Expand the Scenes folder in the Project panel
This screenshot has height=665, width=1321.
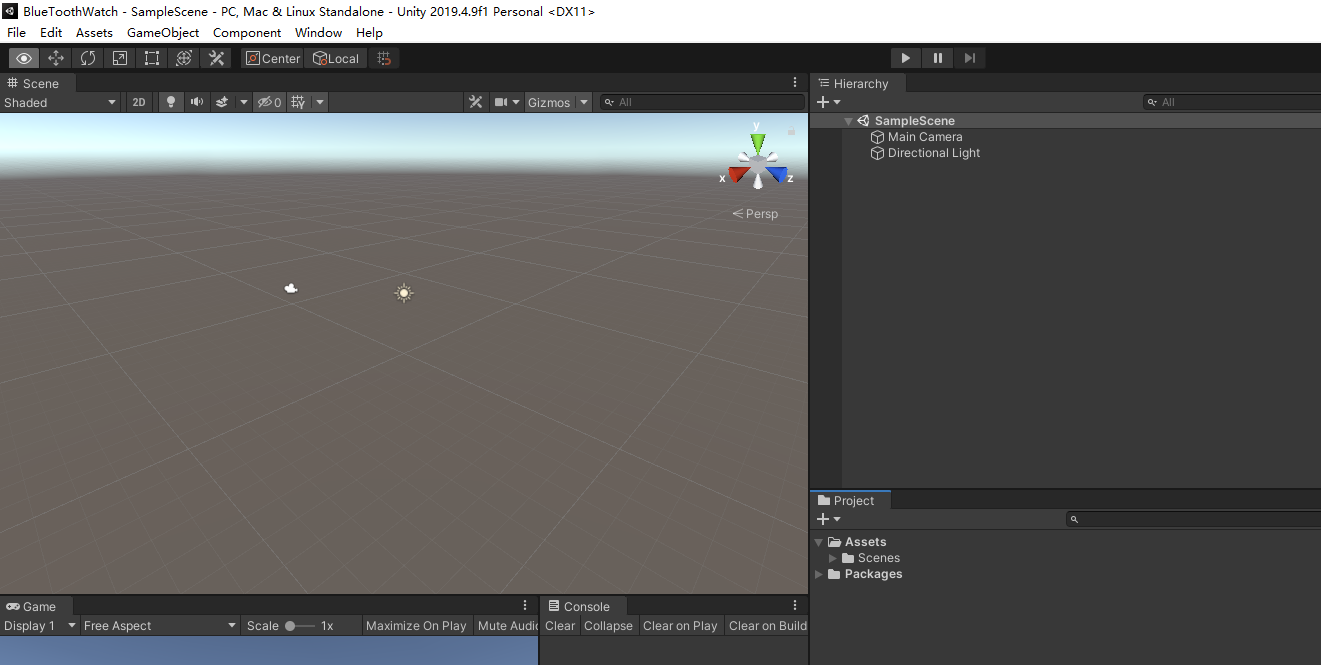point(832,558)
